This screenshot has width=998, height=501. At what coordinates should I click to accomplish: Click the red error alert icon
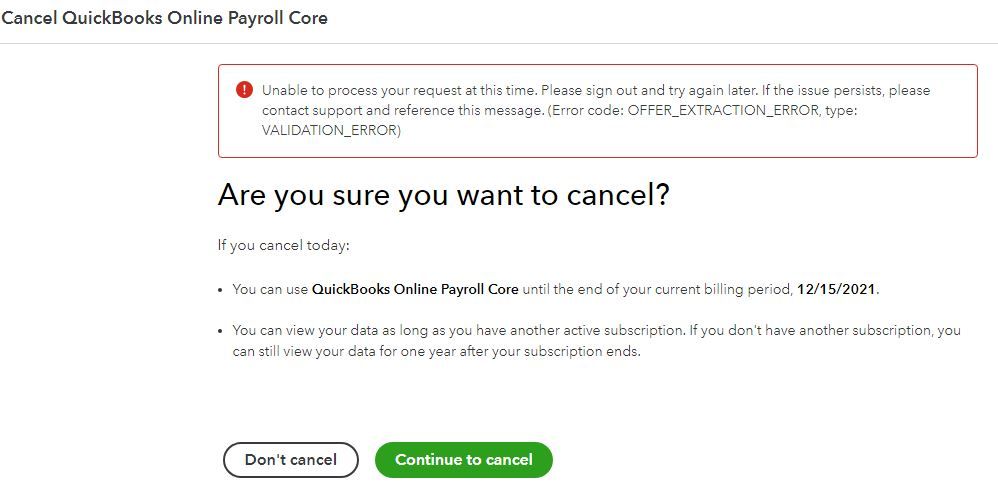pyautogui.click(x=245, y=90)
